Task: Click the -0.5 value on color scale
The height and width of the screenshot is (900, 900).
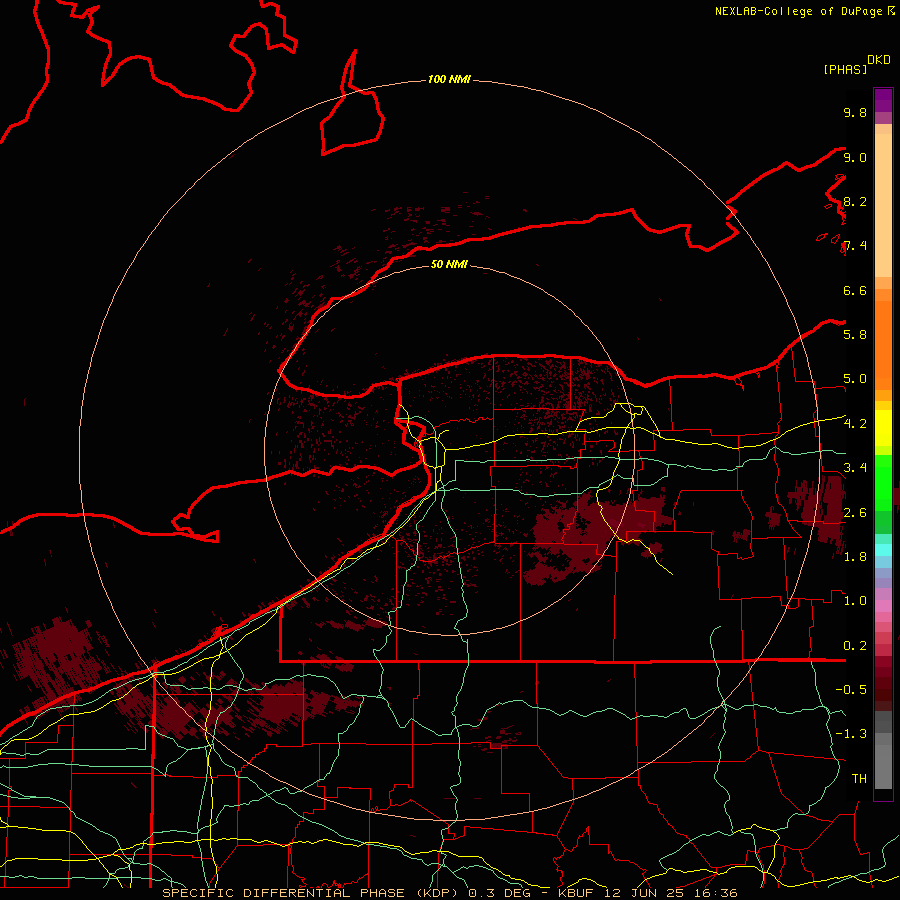Action: tap(851, 690)
